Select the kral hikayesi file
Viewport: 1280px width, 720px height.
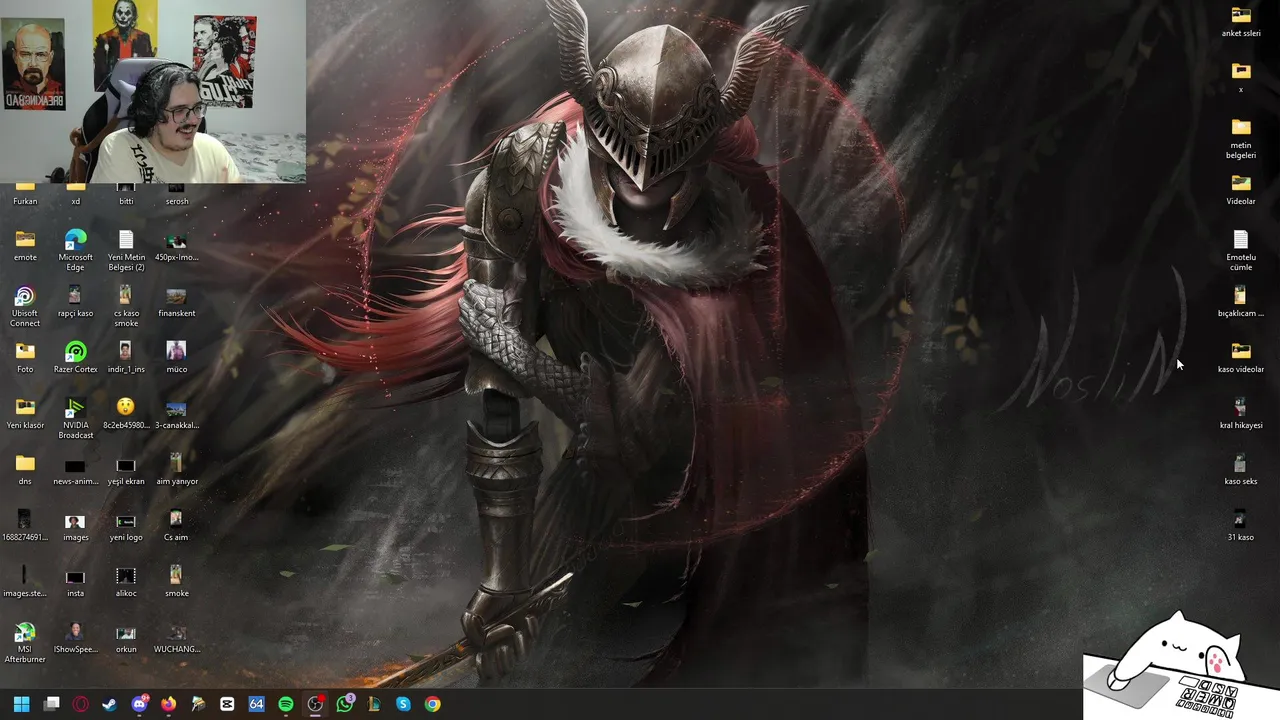pos(1241,414)
